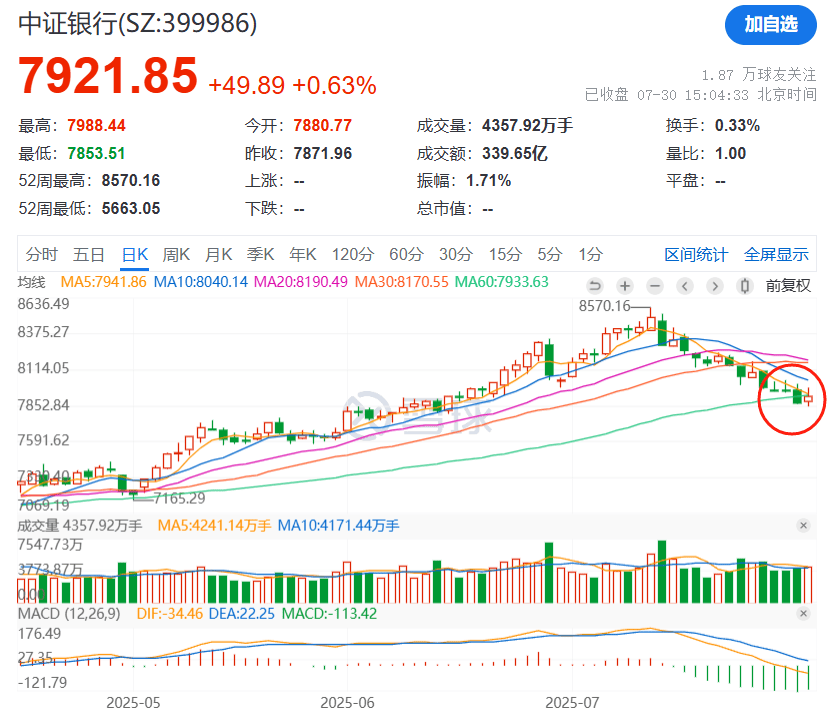Click the 7165.29 low marker on chart
Viewport: 829px width, 717px height.
pos(179,499)
